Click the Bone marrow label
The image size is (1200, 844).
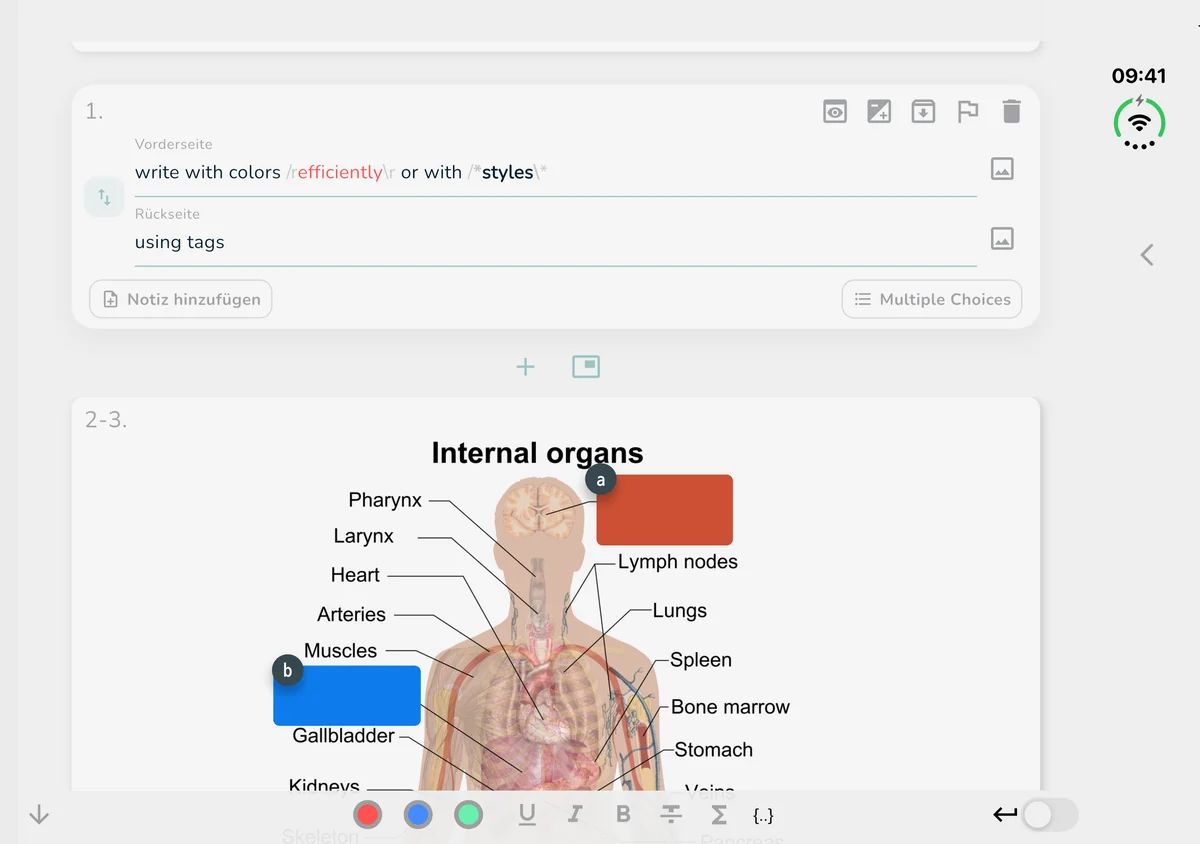(x=730, y=707)
